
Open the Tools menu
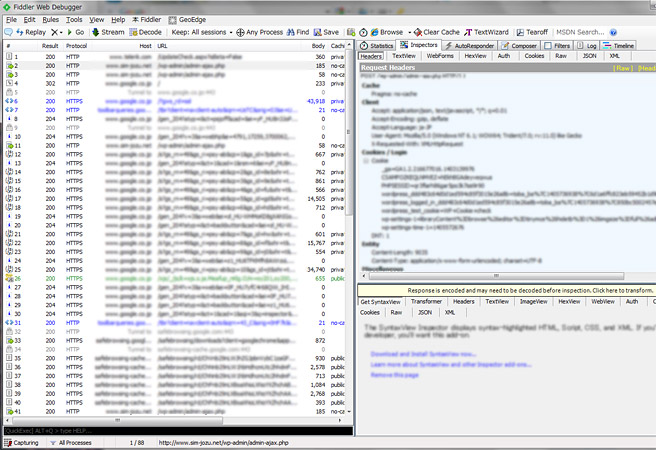(74, 20)
